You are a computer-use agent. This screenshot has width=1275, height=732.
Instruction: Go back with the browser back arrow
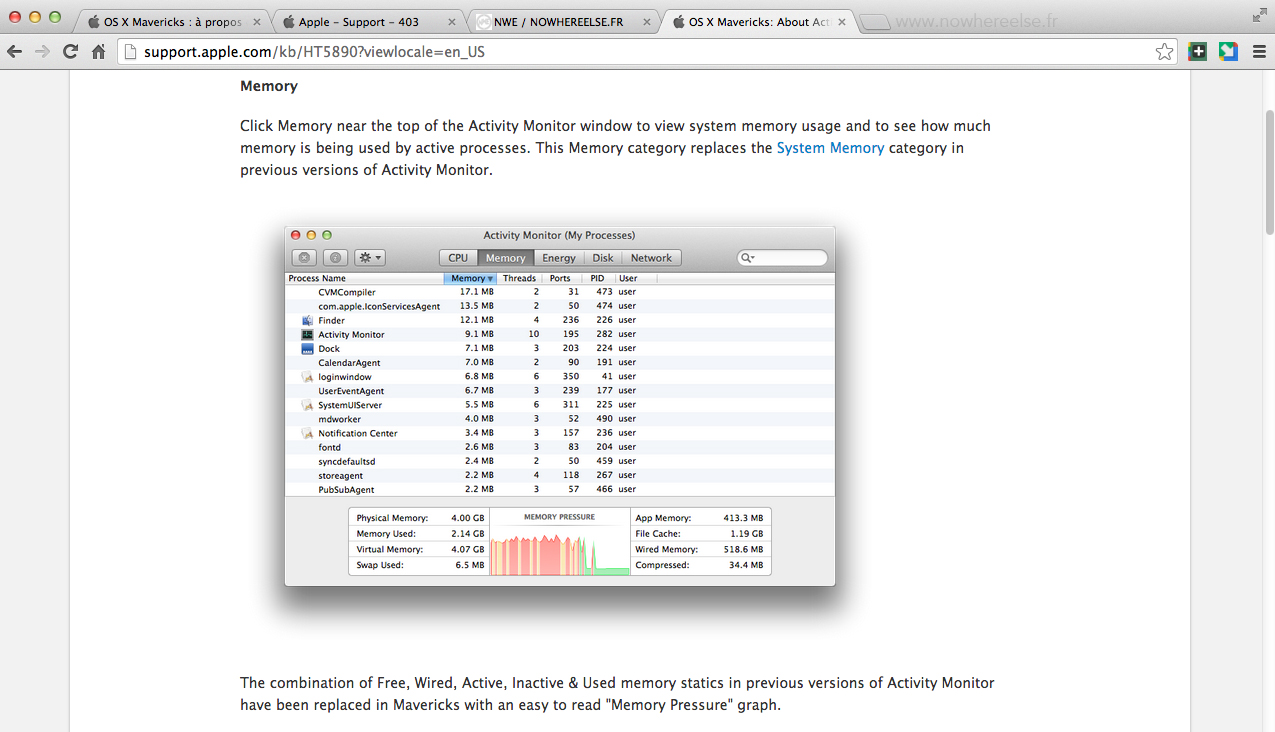[x=15, y=52]
